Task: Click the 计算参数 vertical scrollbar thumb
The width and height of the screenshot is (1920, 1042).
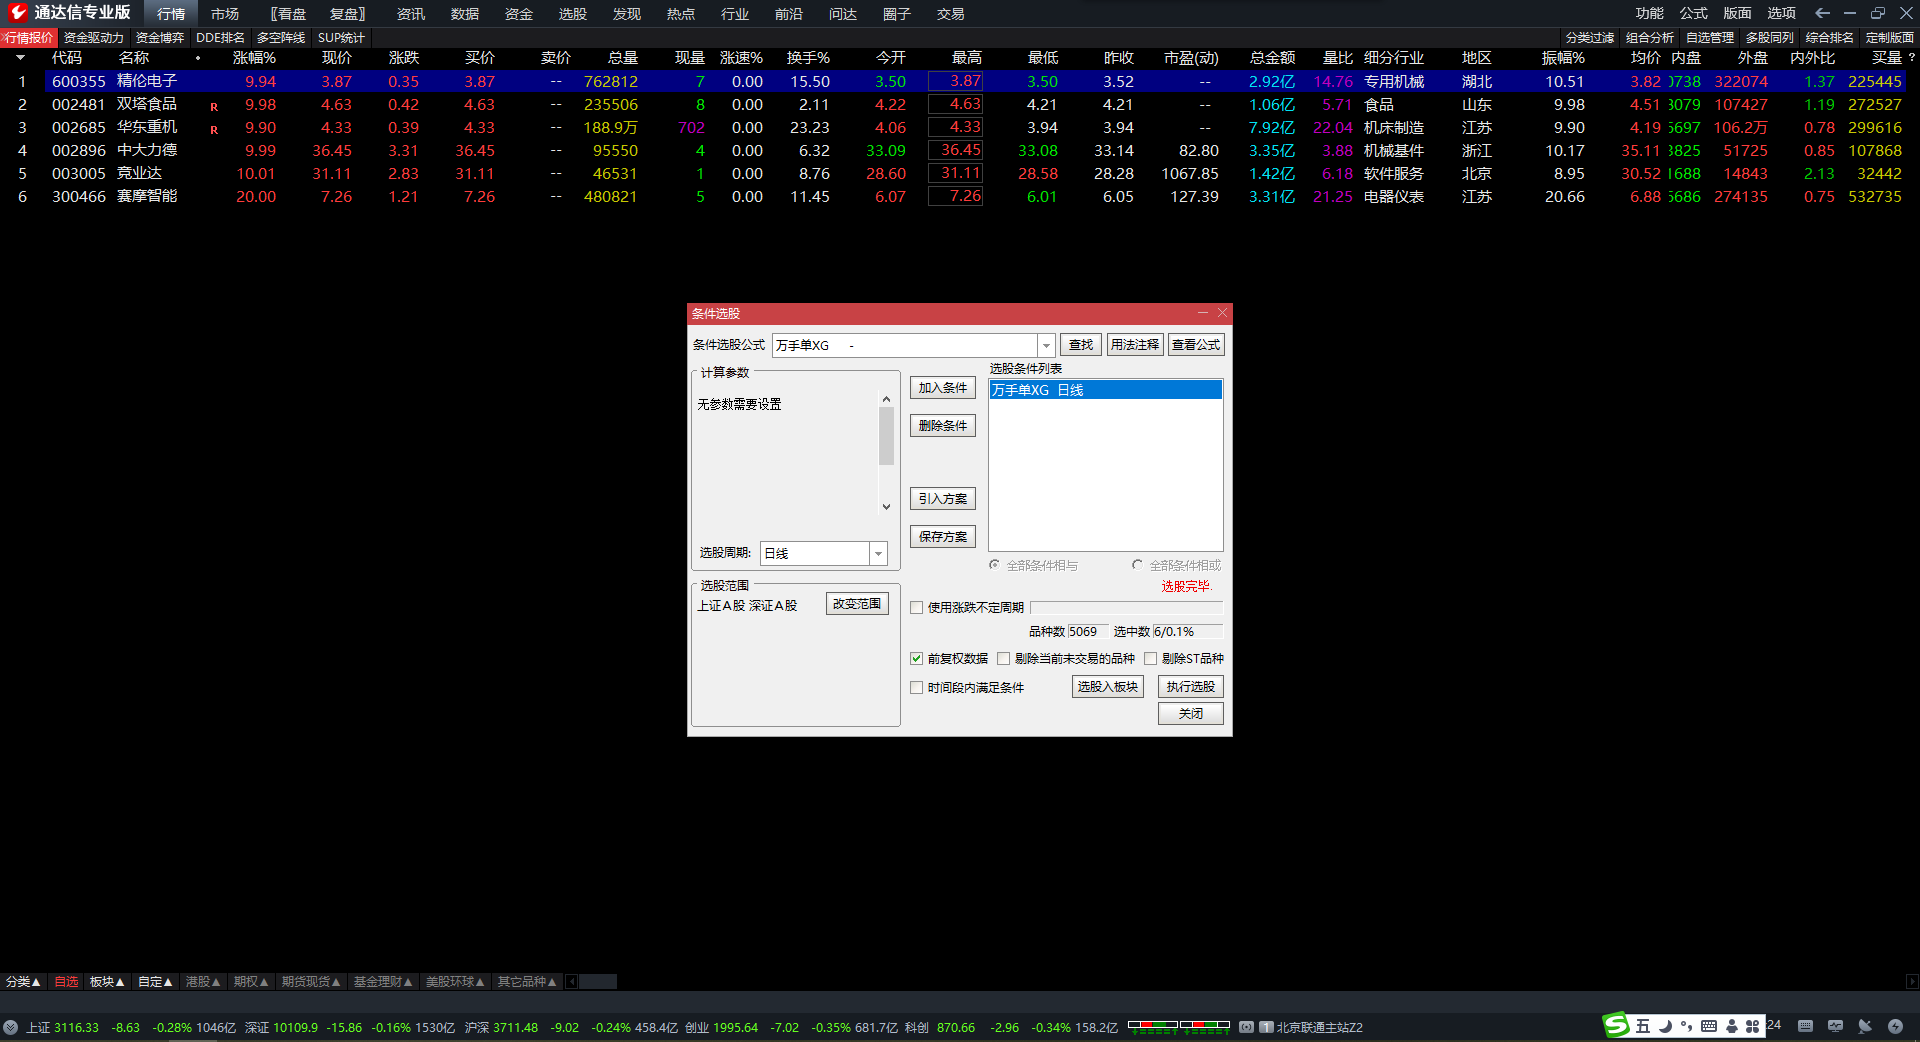Action: [x=886, y=436]
